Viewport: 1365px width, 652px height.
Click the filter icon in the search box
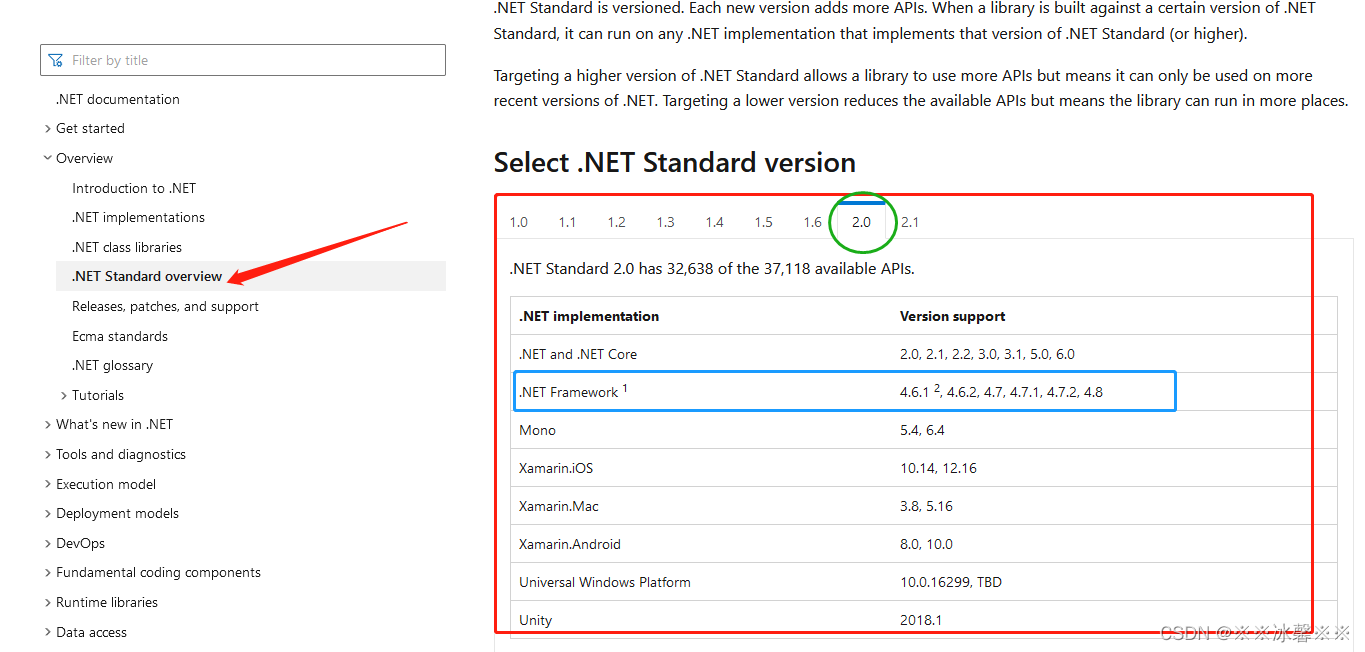pyautogui.click(x=56, y=60)
